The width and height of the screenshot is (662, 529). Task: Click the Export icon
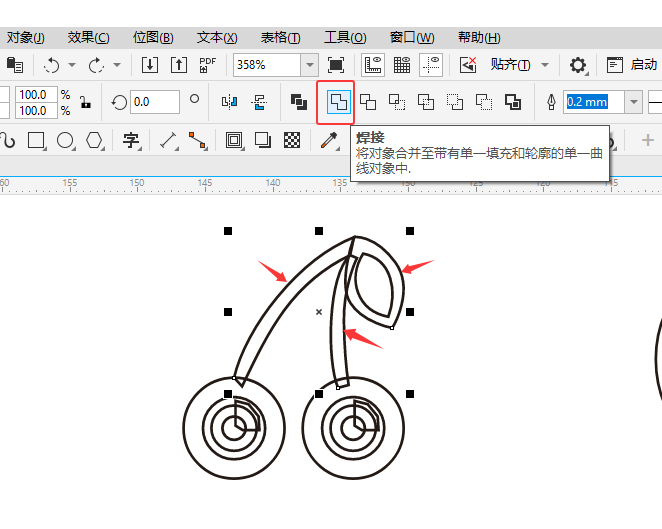tap(179, 65)
